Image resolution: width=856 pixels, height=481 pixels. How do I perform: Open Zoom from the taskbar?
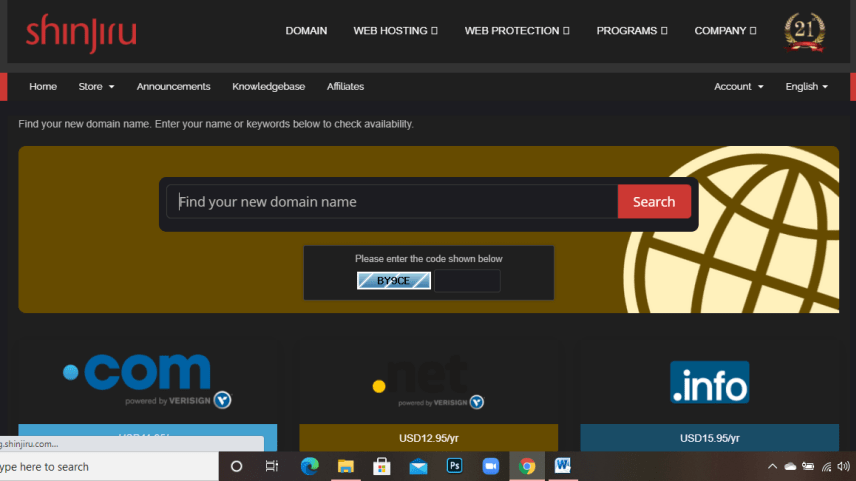tap(491, 466)
